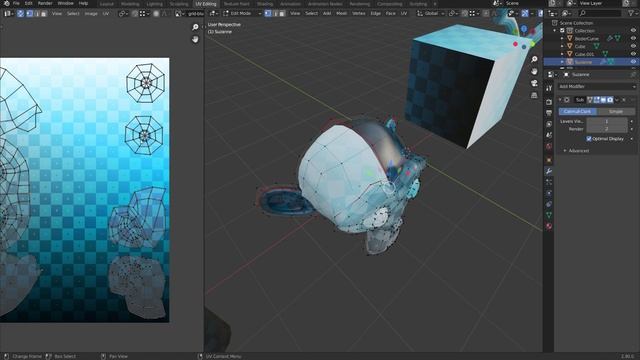
Task: Hide Collection with its eye icon
Action: [633, 31]
